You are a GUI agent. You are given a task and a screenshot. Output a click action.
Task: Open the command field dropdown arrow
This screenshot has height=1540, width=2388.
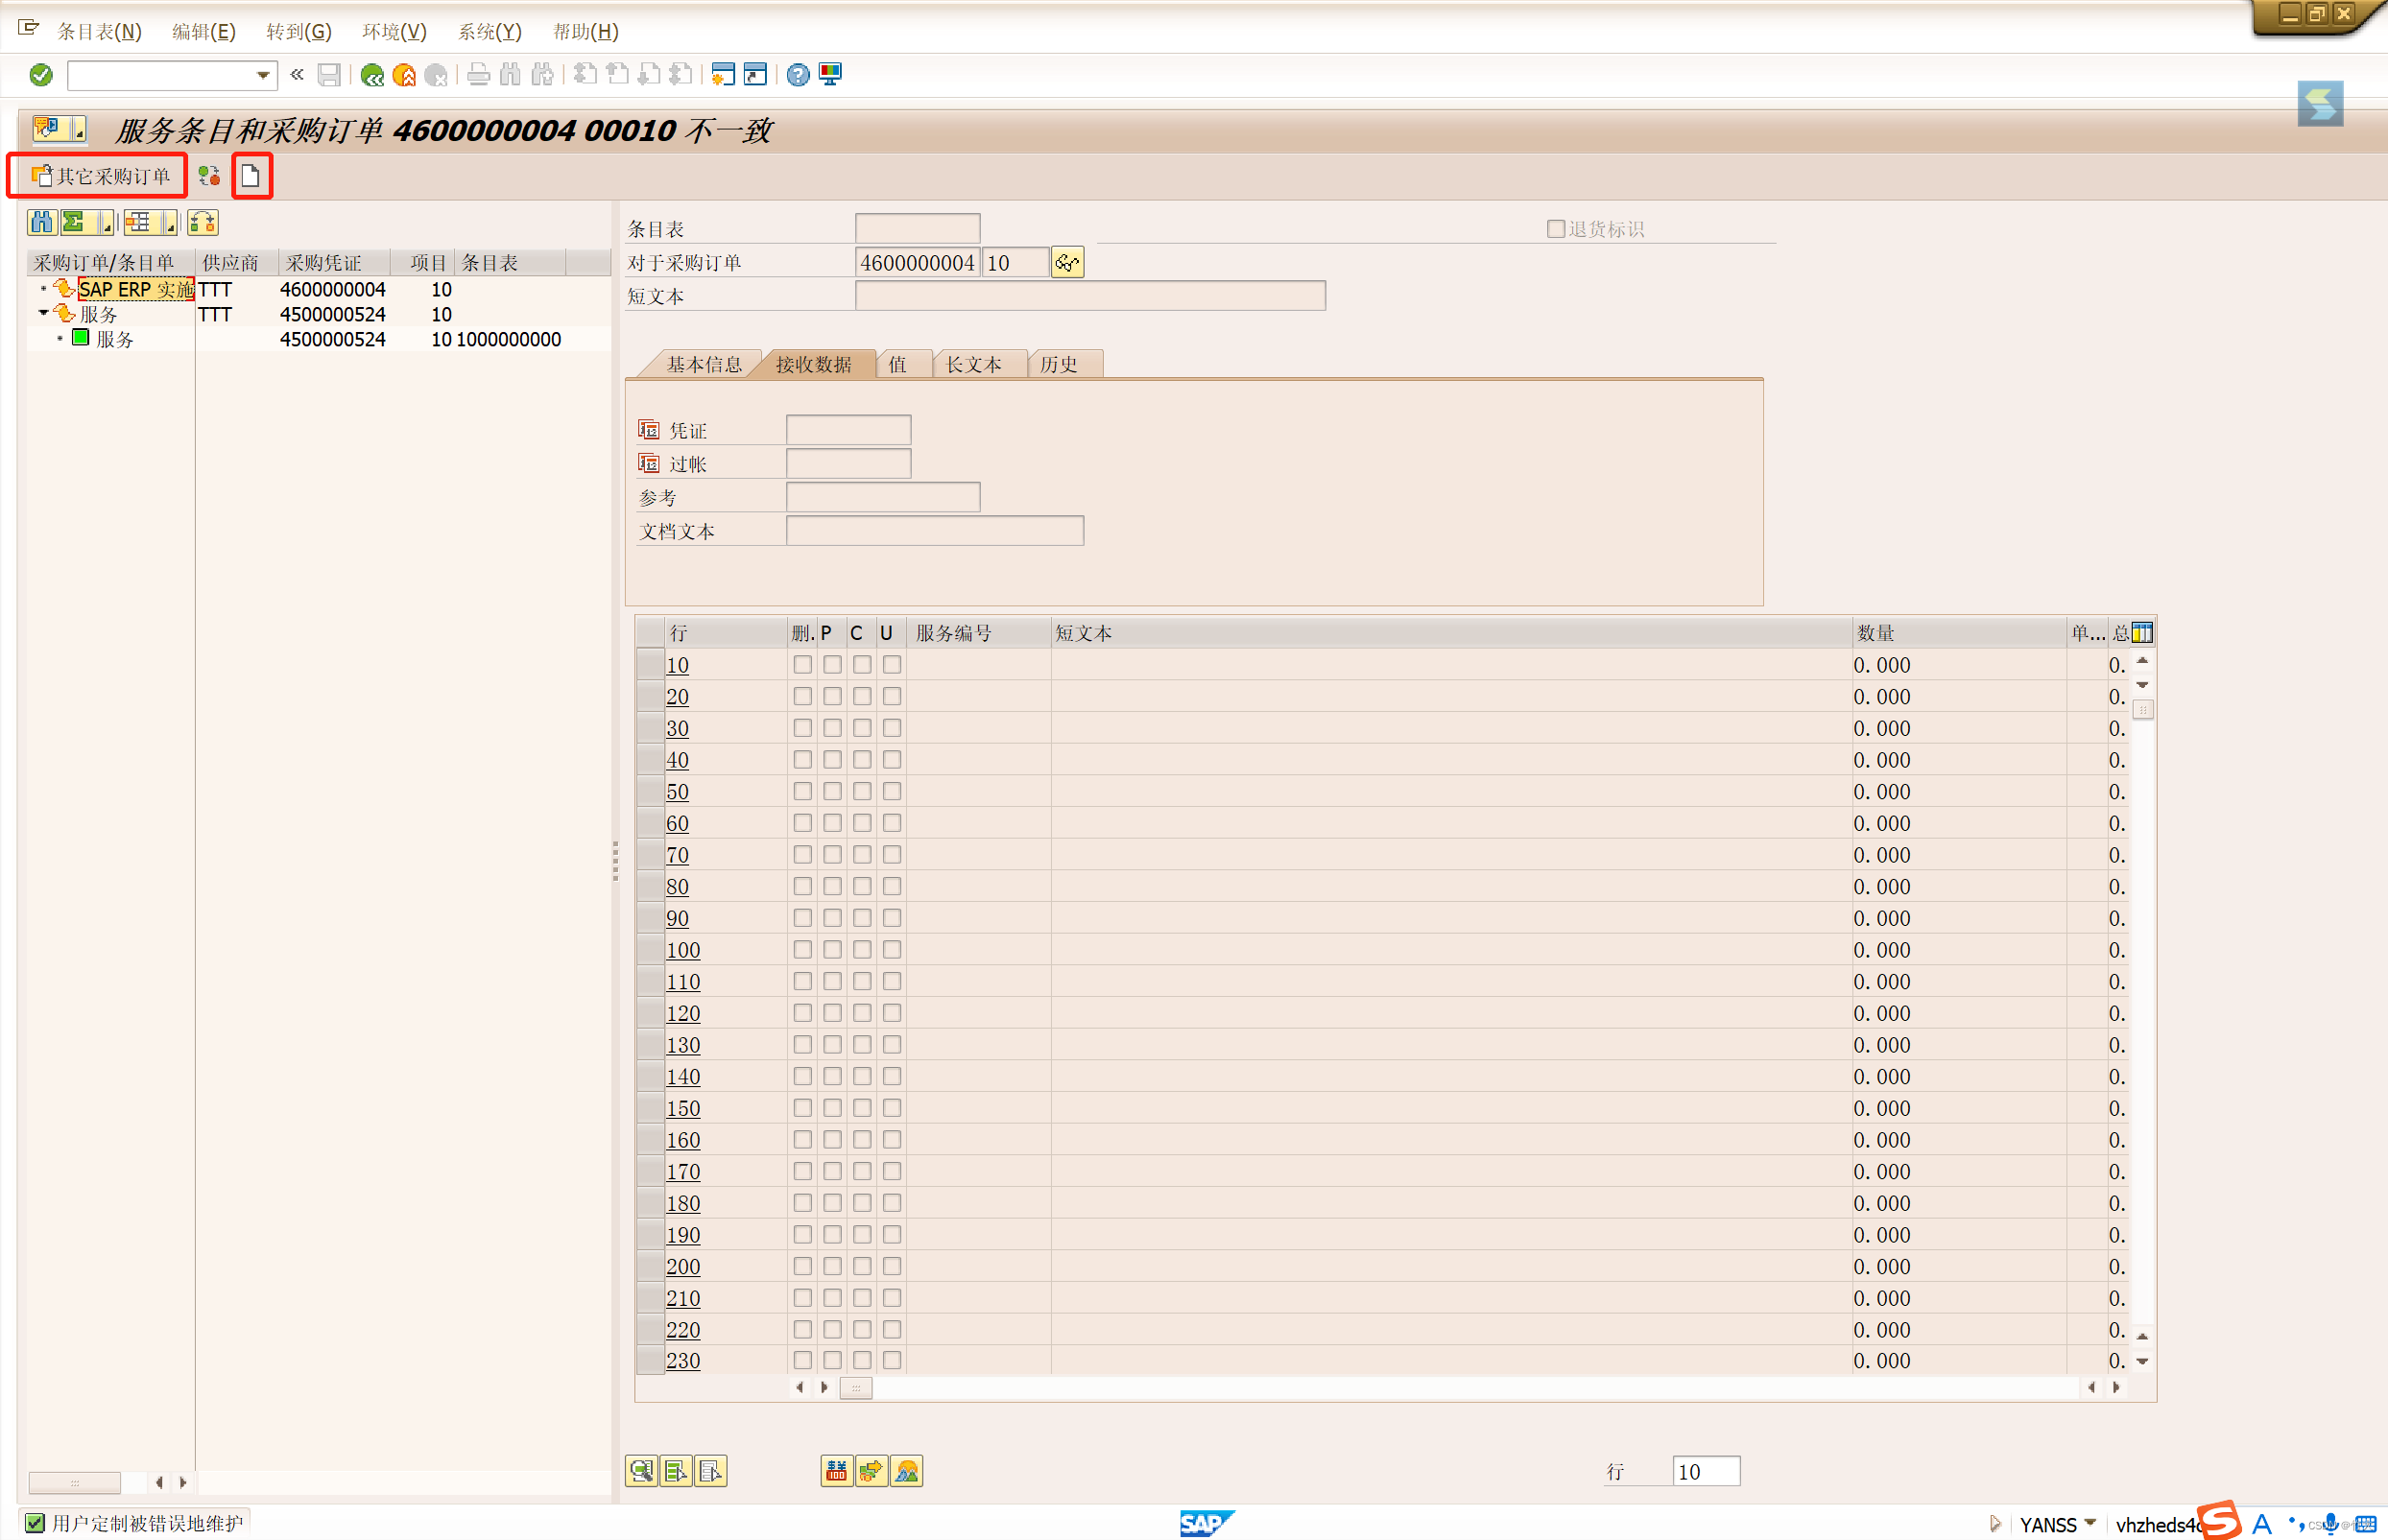pos(263,75)
